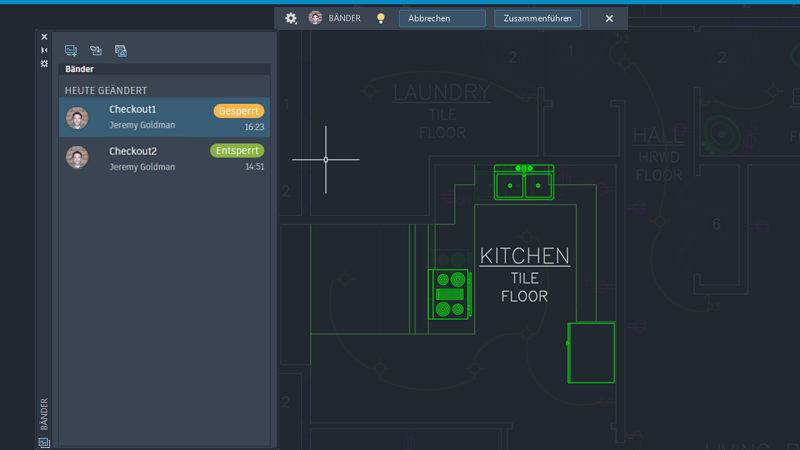
Task: Click the 14:51 timestamp on Checkout2
Action: [x=255, y=166]
